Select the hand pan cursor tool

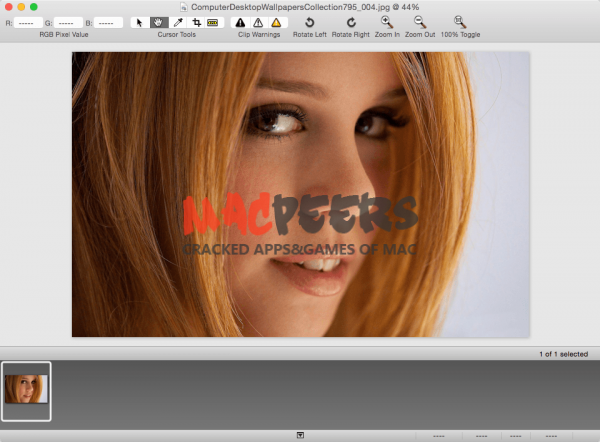(x=158, y=22)
